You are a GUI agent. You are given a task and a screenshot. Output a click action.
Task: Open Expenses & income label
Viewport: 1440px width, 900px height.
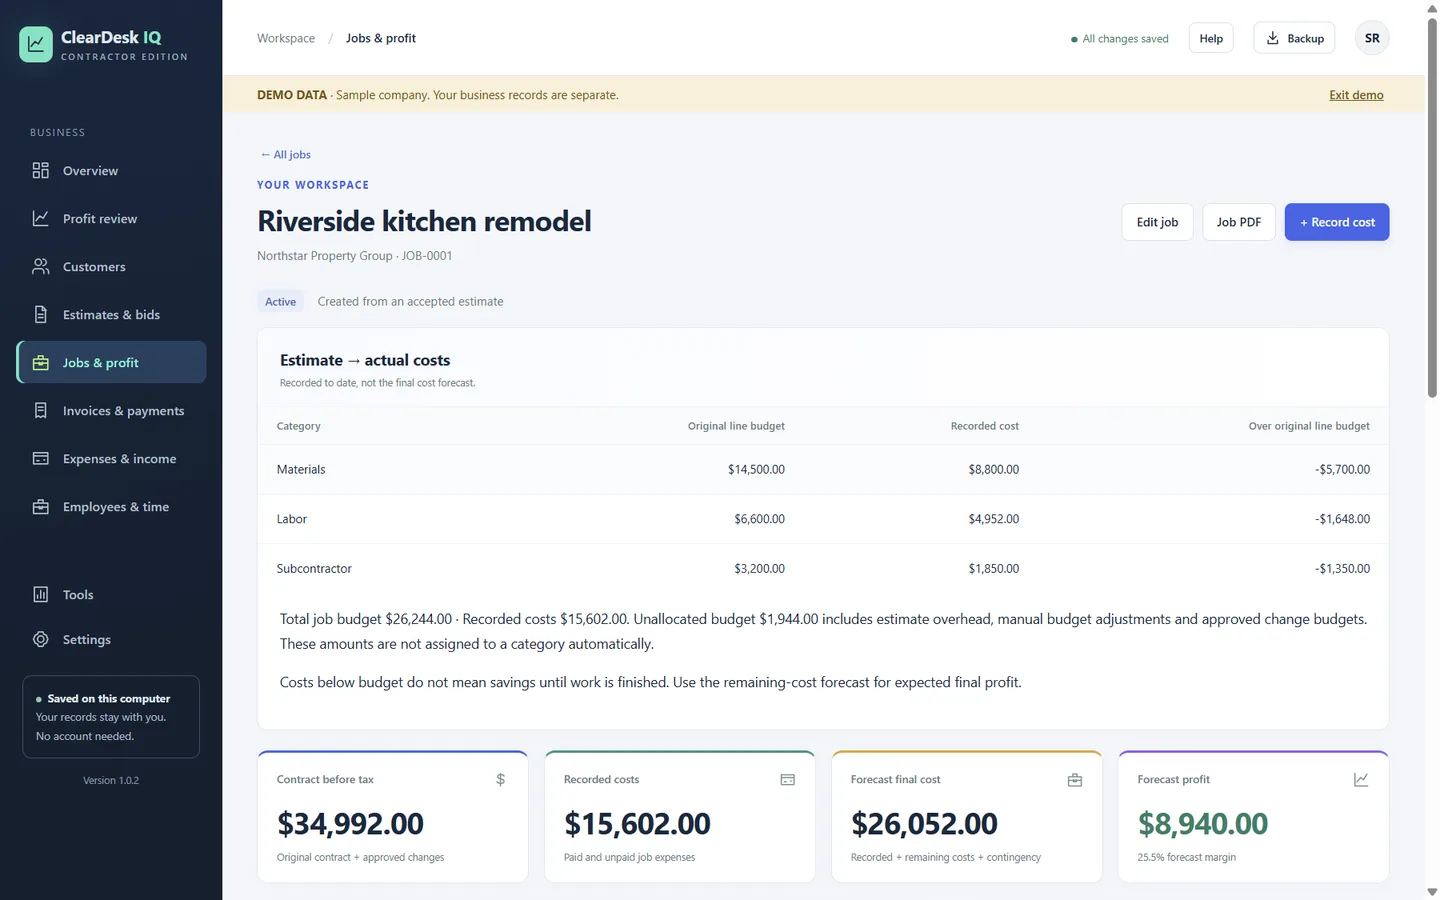pos(119,459)
